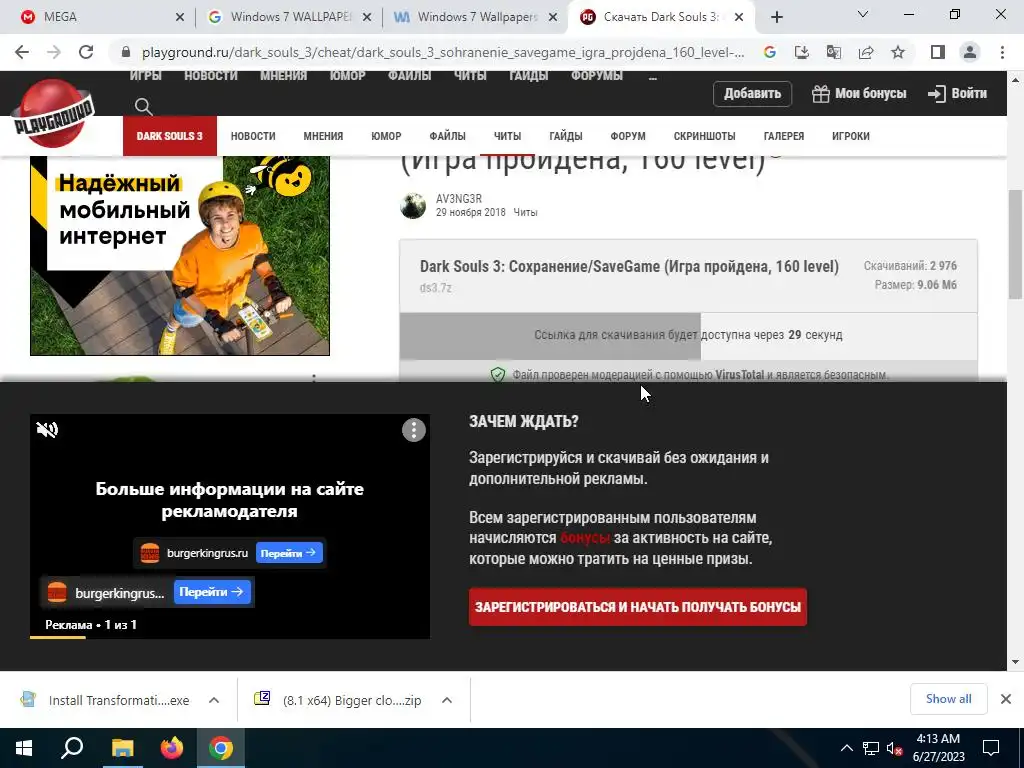
Task: Open the ИГРОКИ section
Action: click(x=850, y=136)
